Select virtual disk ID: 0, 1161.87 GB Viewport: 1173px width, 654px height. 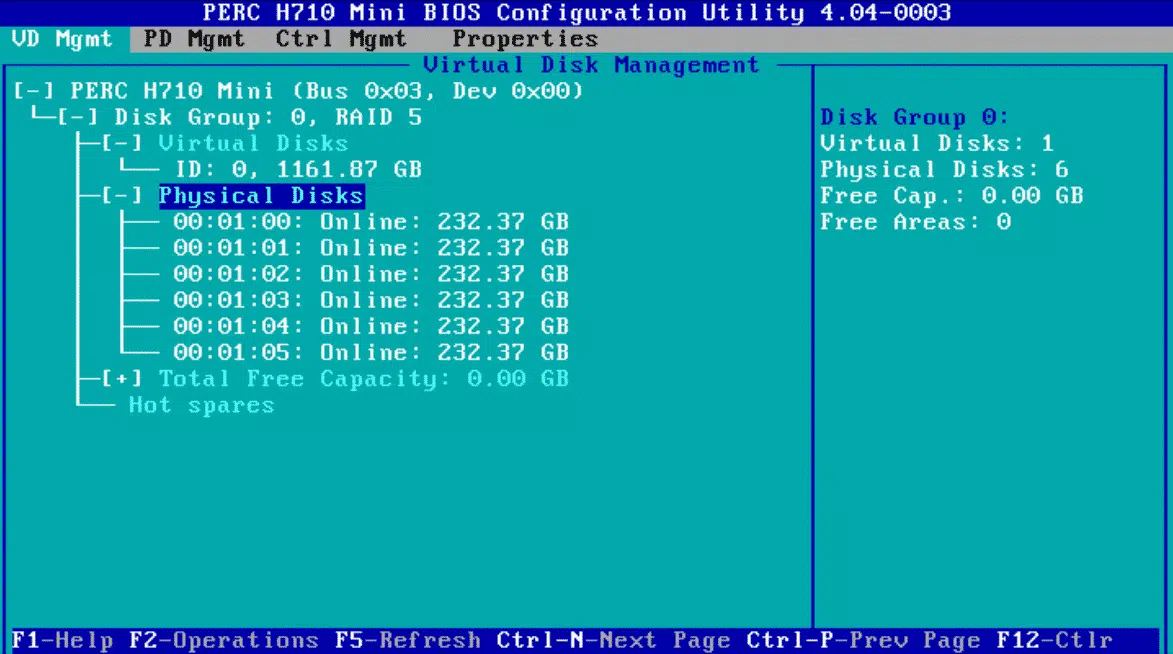298,170
